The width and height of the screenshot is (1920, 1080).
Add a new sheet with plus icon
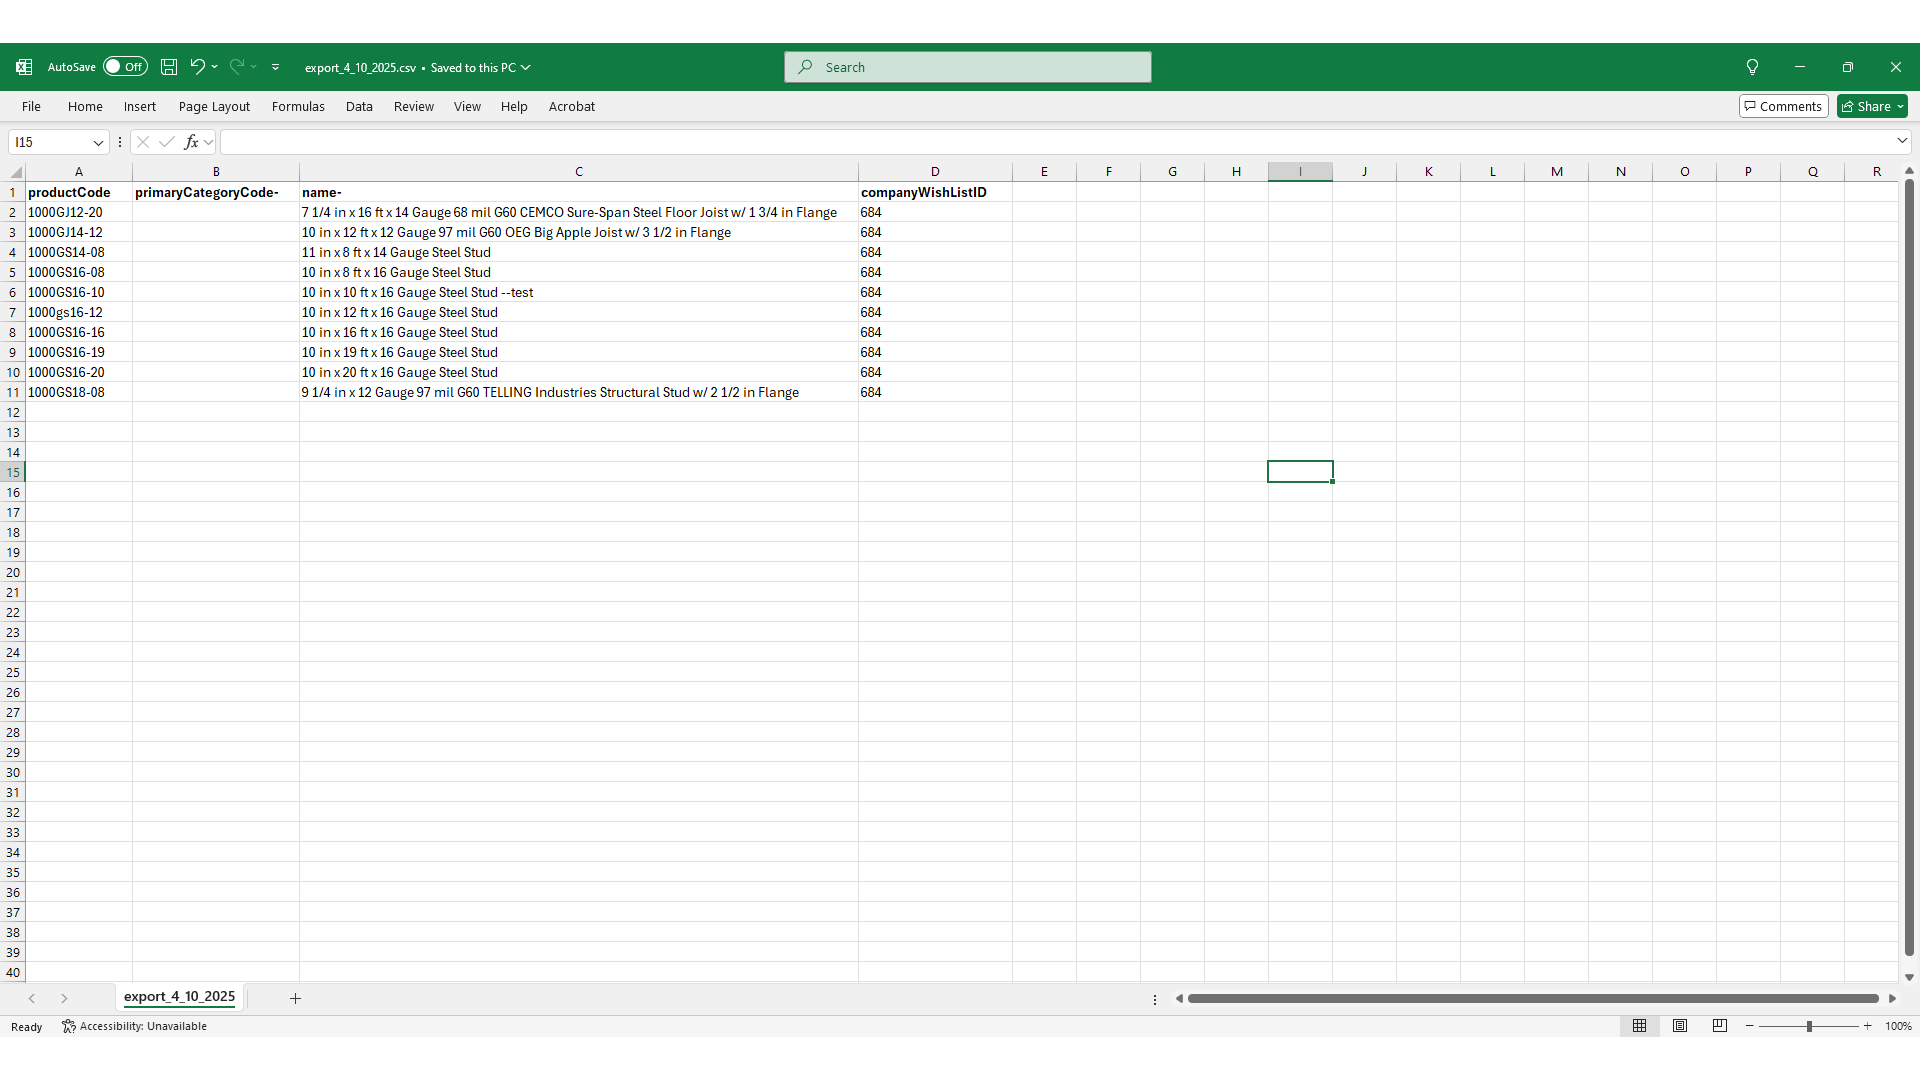pos(295,998)
